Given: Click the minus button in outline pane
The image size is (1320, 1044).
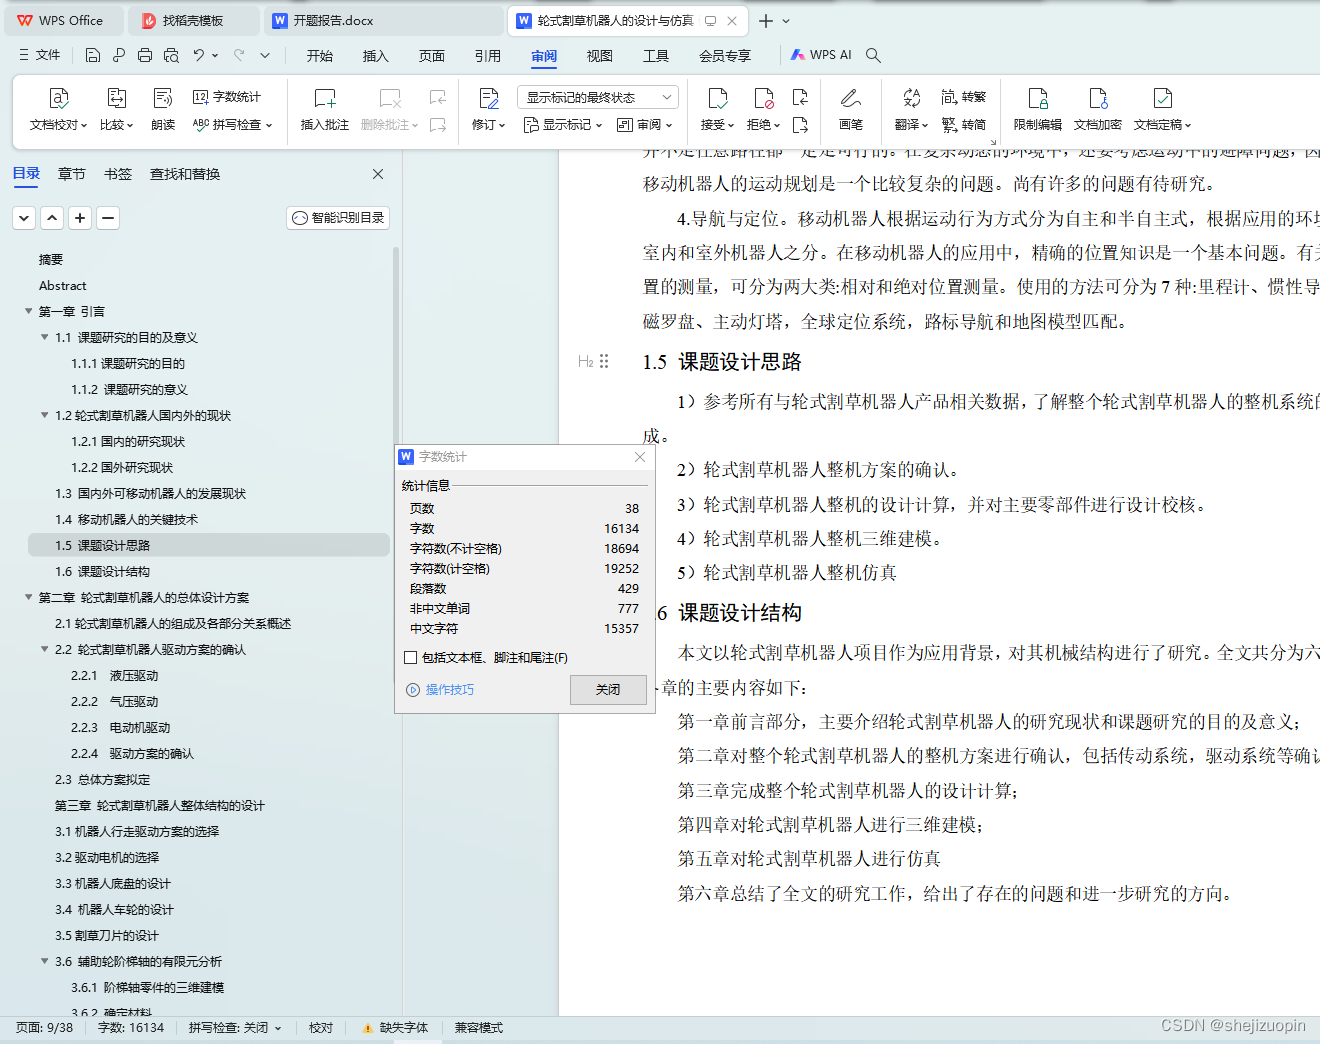Looking at the screenshot, I should pos(108,217).
